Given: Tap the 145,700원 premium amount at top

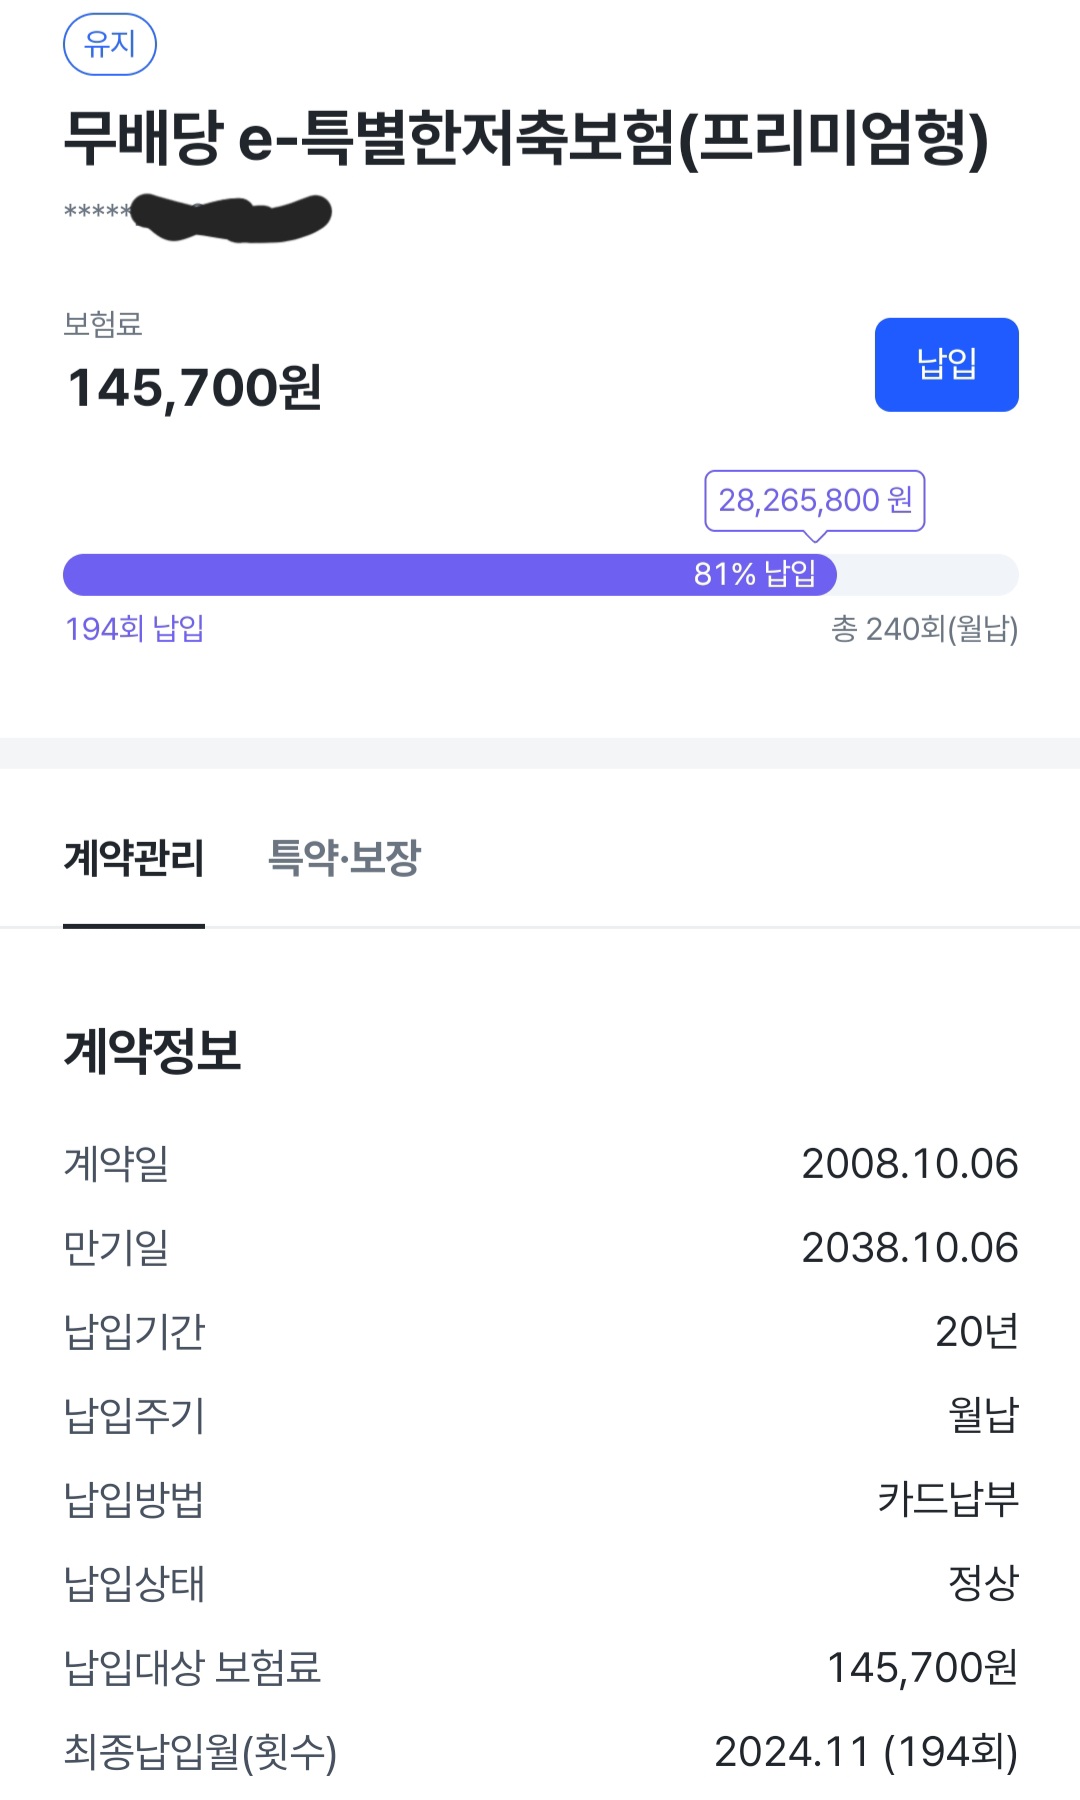Looking at the screenshot, I should pos(194,388).
